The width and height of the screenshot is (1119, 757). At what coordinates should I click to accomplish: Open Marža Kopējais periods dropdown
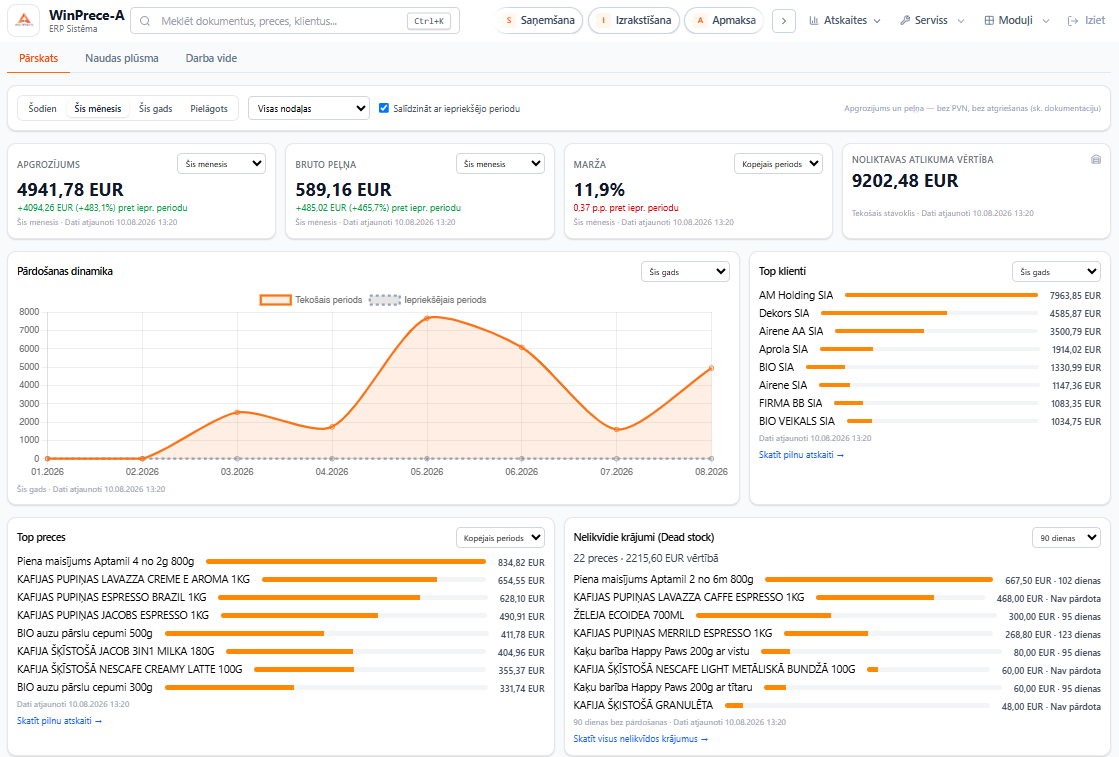[779, 163]
